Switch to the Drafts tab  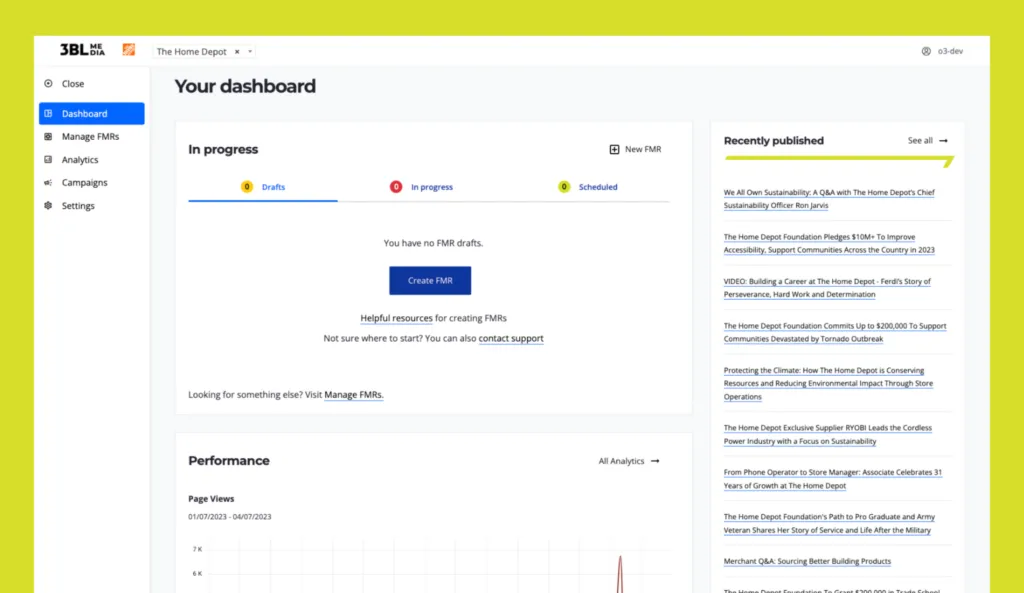point(263,187)
